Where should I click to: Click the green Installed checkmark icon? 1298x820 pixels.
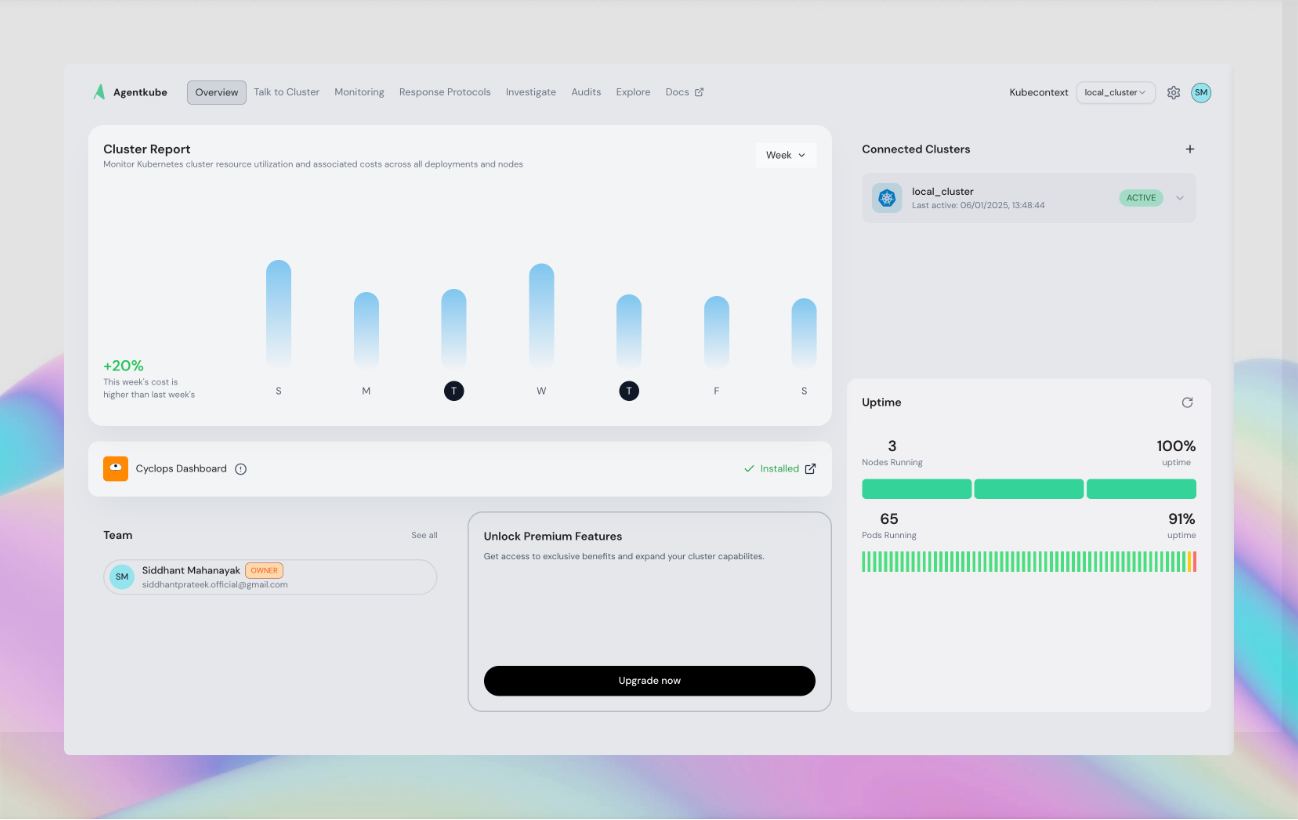(x=749, y=468)
